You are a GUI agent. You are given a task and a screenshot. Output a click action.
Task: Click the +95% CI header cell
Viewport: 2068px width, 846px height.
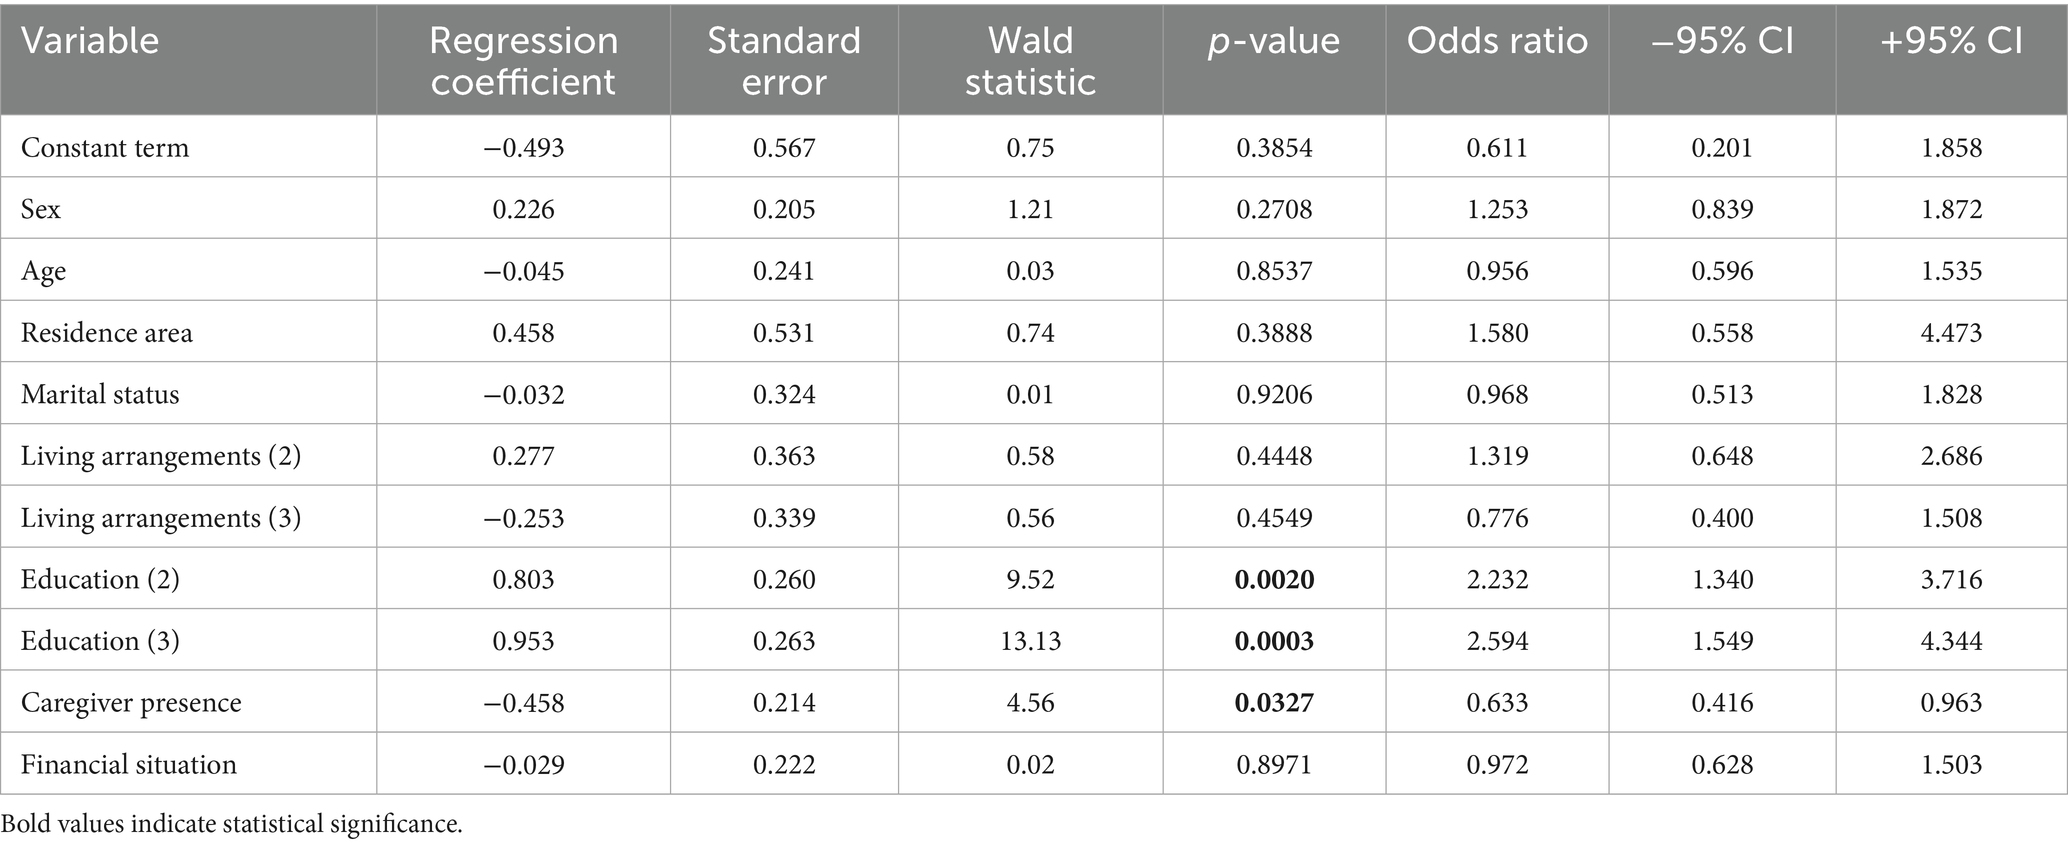coord(1951,41)
